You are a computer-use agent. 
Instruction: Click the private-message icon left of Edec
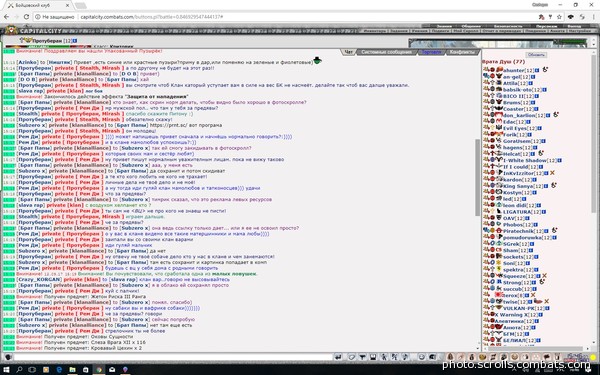click(x=486, y=121)
